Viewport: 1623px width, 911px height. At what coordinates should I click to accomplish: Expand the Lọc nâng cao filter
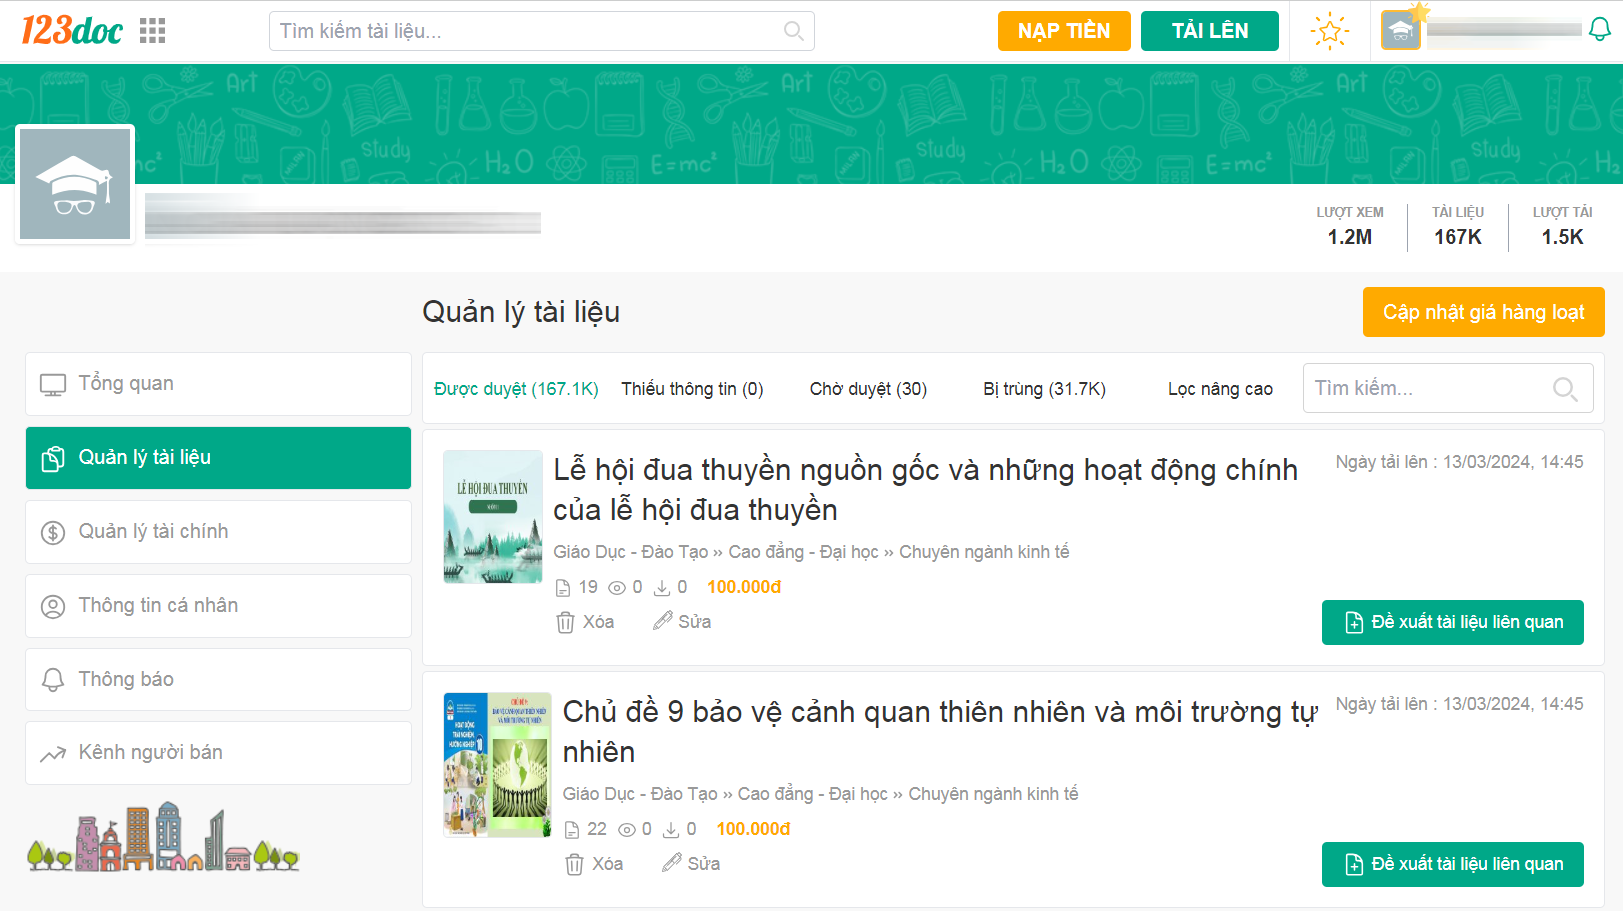tap(1220, 389)
